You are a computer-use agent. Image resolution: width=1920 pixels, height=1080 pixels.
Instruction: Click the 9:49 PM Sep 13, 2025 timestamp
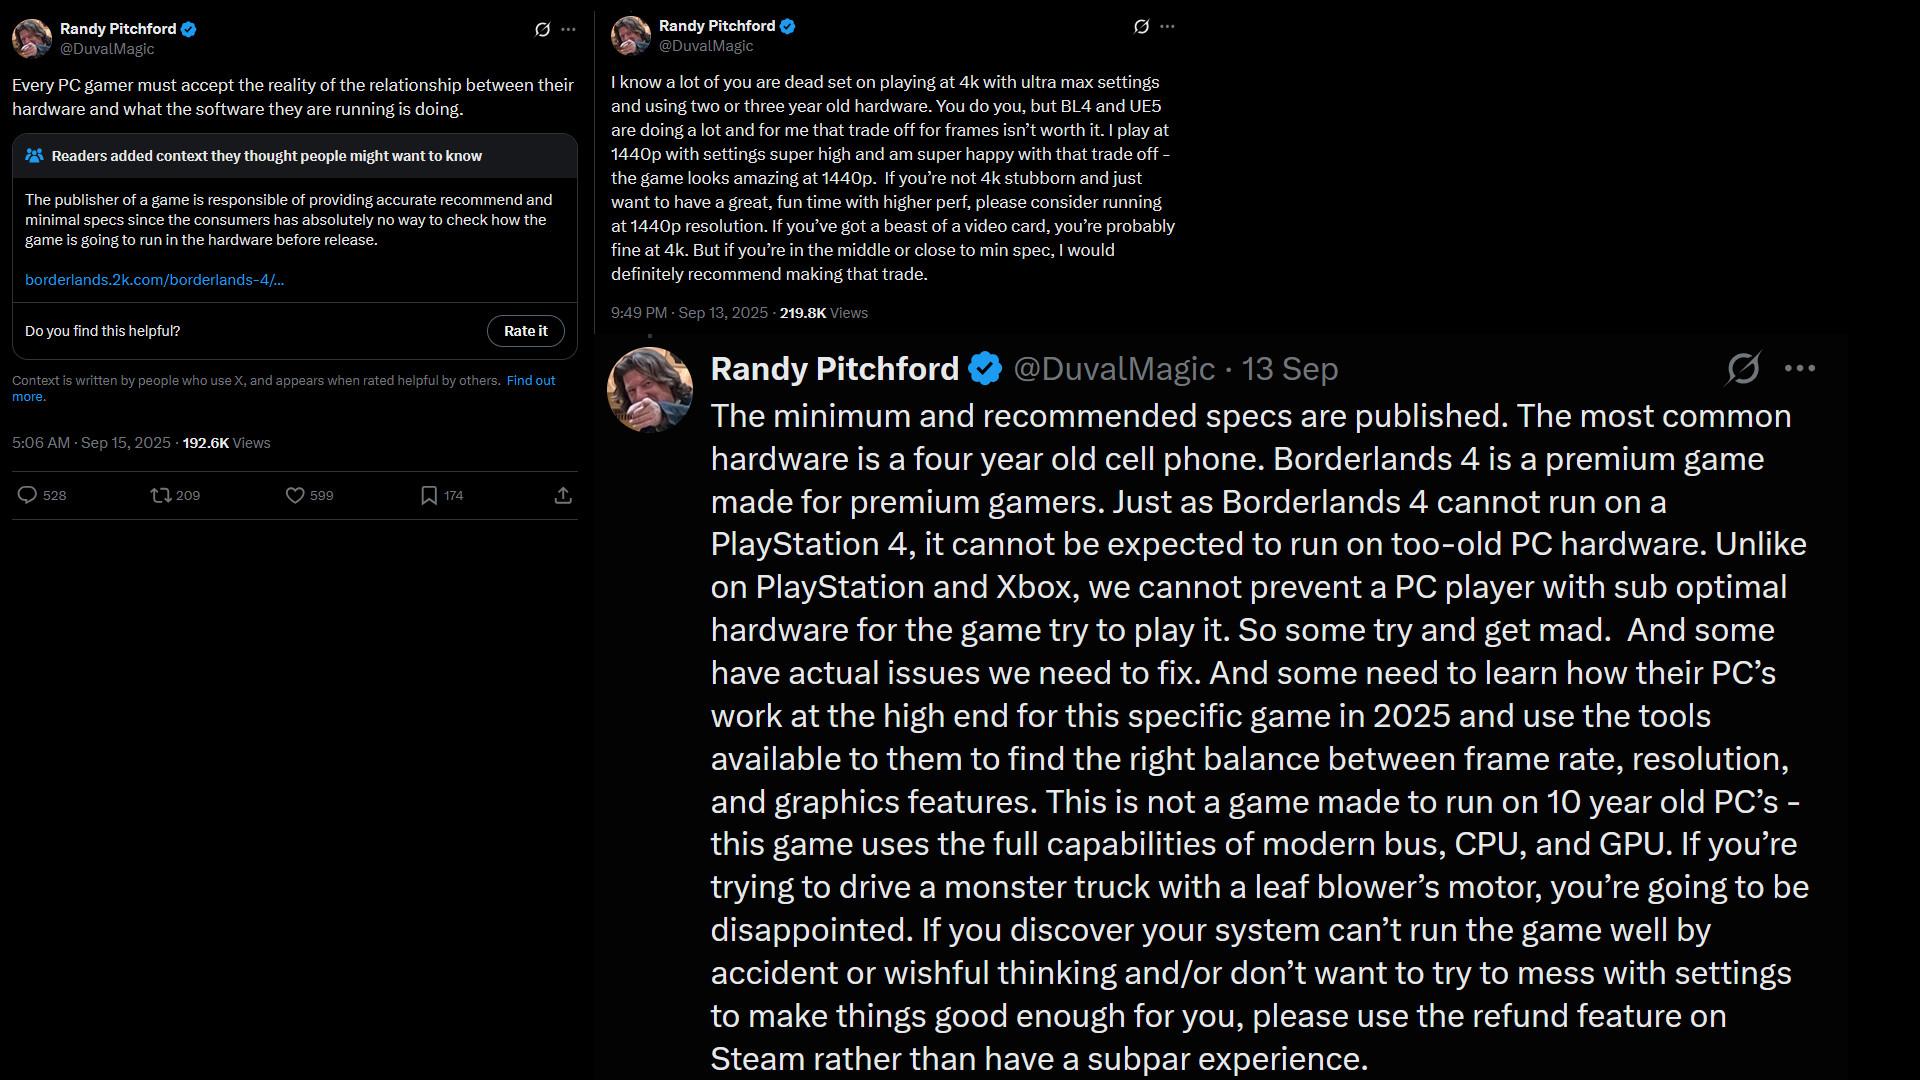689,313
